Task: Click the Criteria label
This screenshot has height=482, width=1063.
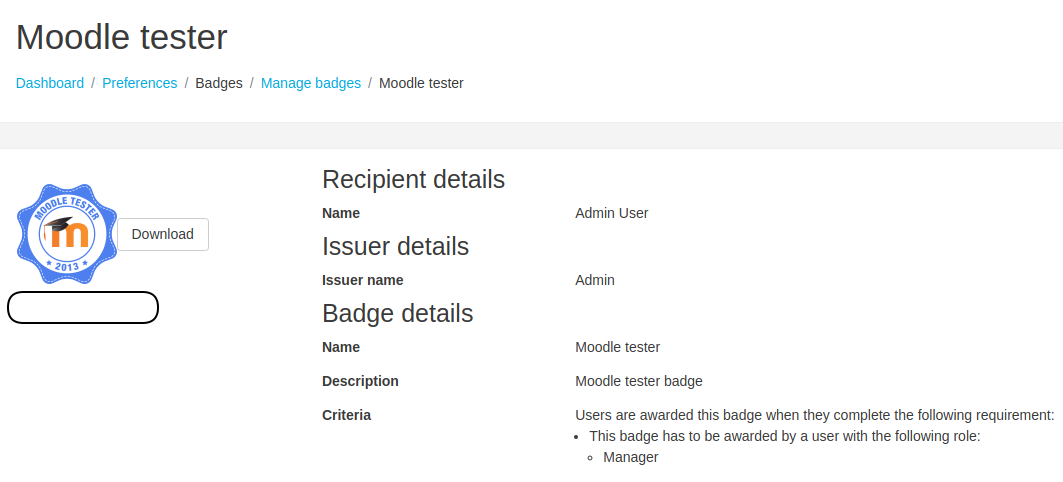Action: pos(346,415)
